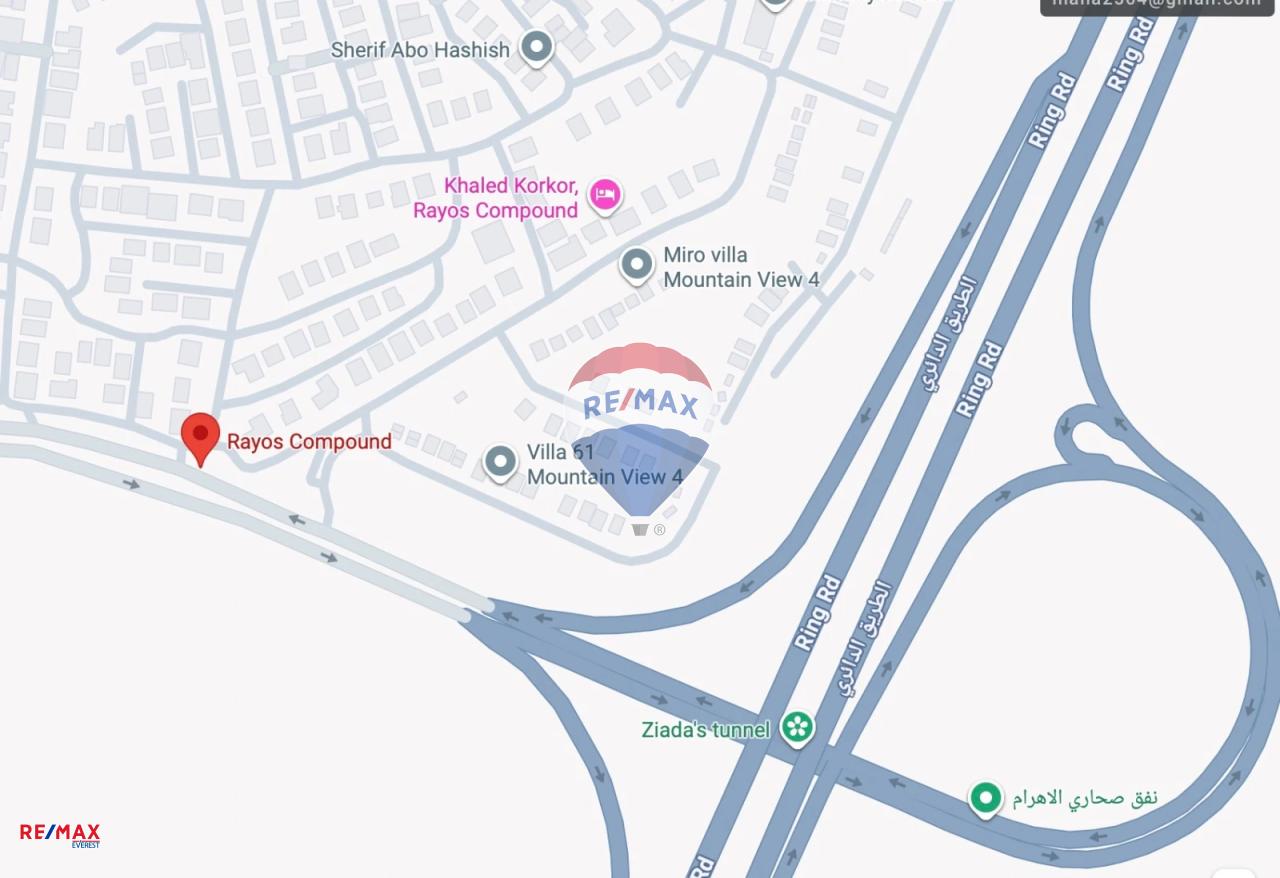The height and width of the screenshot is (878, 1280).
Task: Select the Villa 61 Mountain View 4 text
Action: pyautogui.click(x=605, y=465)
